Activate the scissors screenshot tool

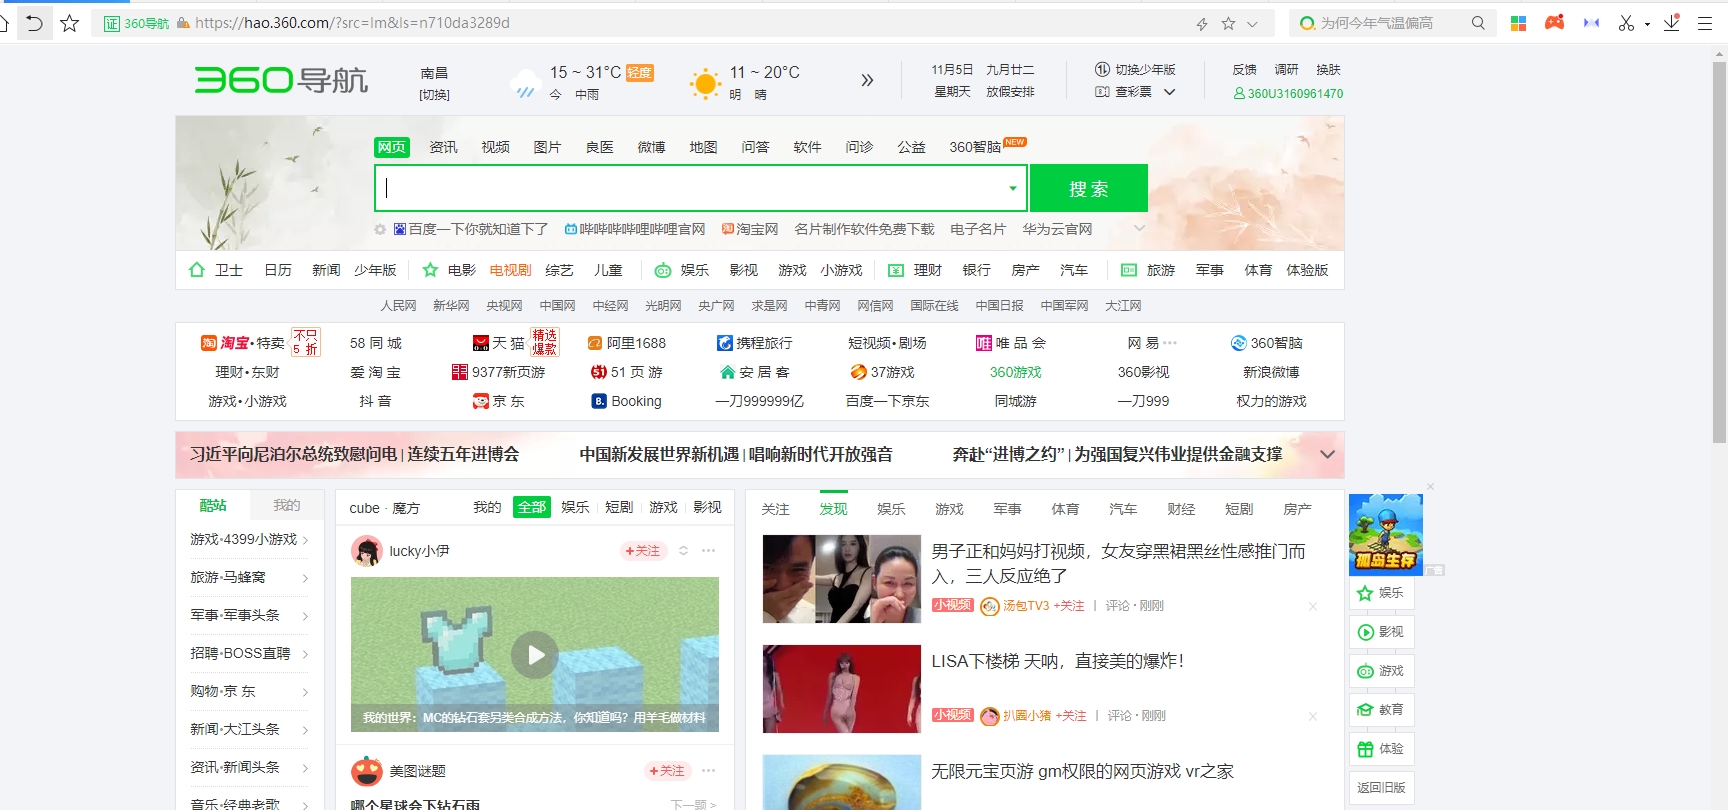1627,23
